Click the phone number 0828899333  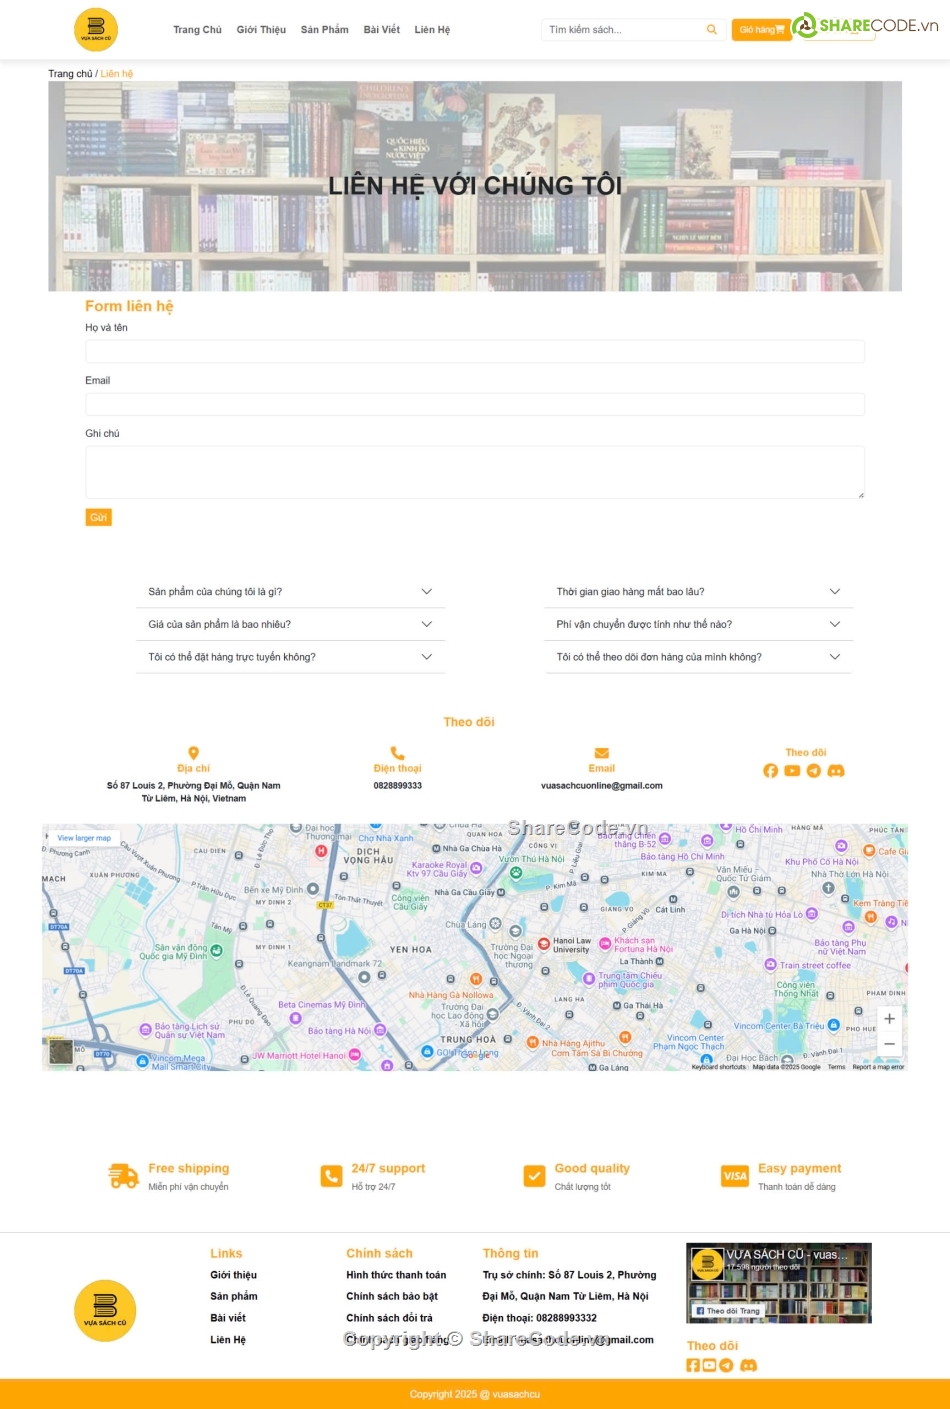point(398,786)
